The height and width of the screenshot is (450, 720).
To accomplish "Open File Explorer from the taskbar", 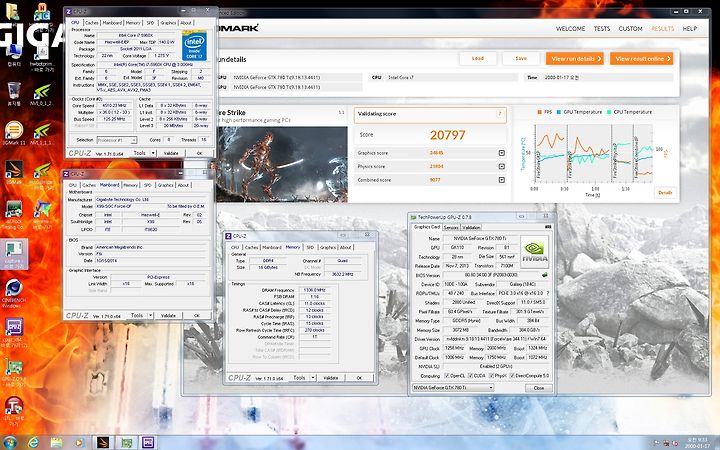I will (x=56, y=443).
